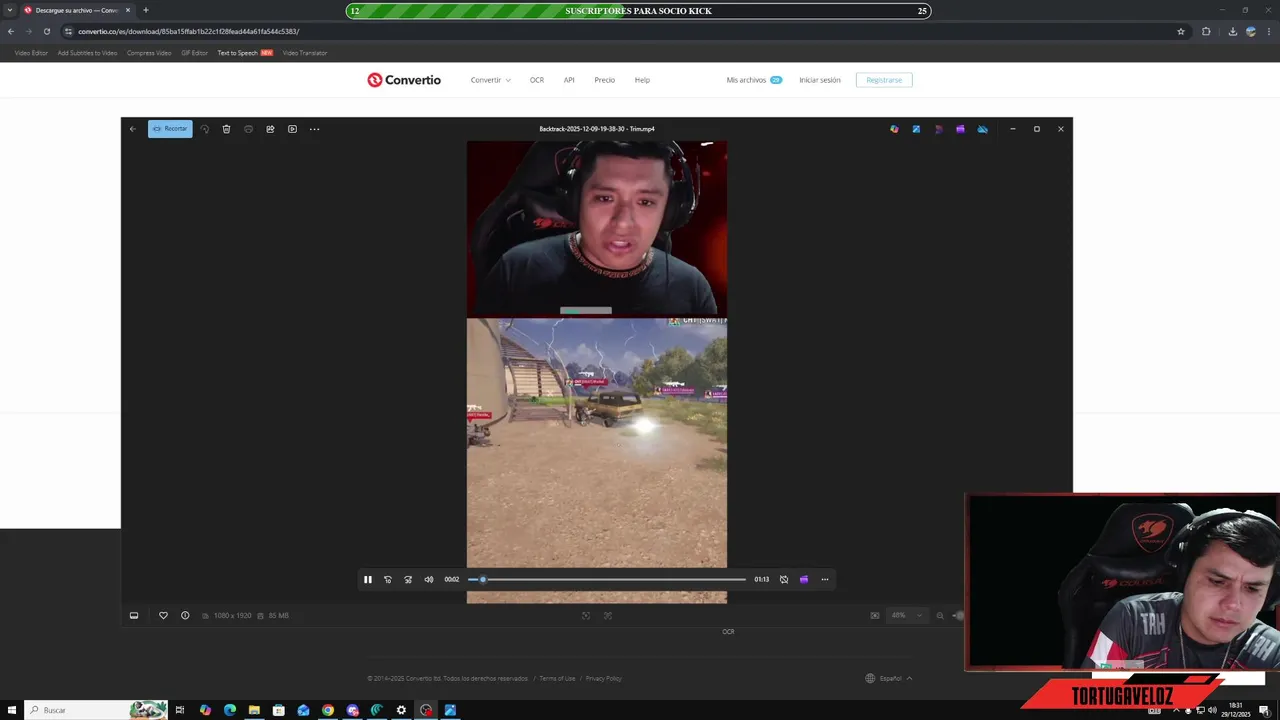Screen dimensions: 1280x720
Task: Open See more menu in Photos toolbar
Action: click(314, 129)
